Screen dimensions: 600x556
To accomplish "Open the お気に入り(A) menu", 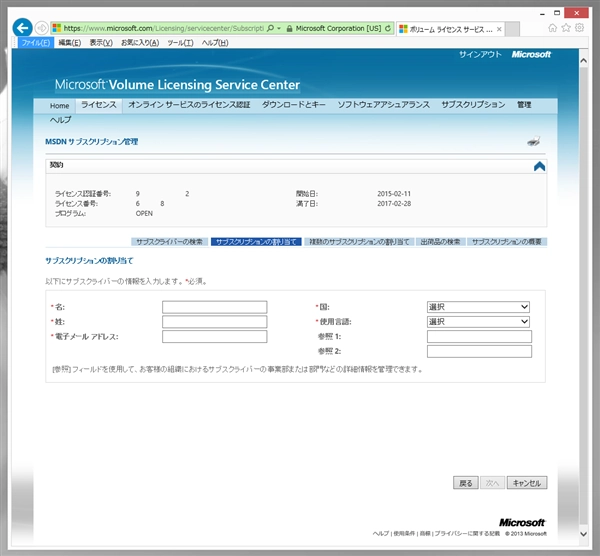I will (140, 42).
